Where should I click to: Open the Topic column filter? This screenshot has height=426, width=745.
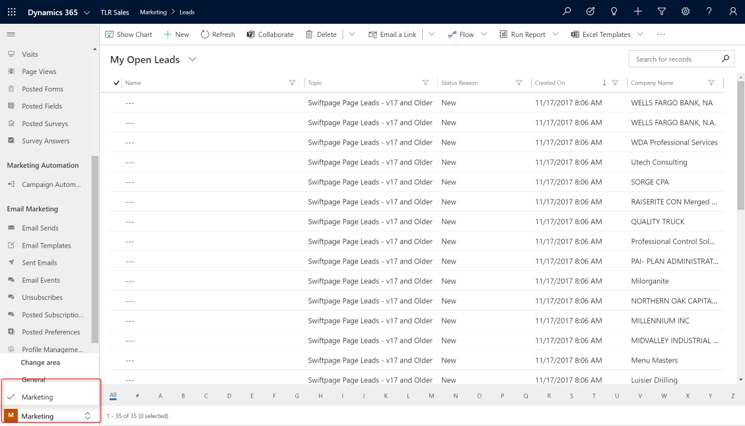click(x=425, y=83)
